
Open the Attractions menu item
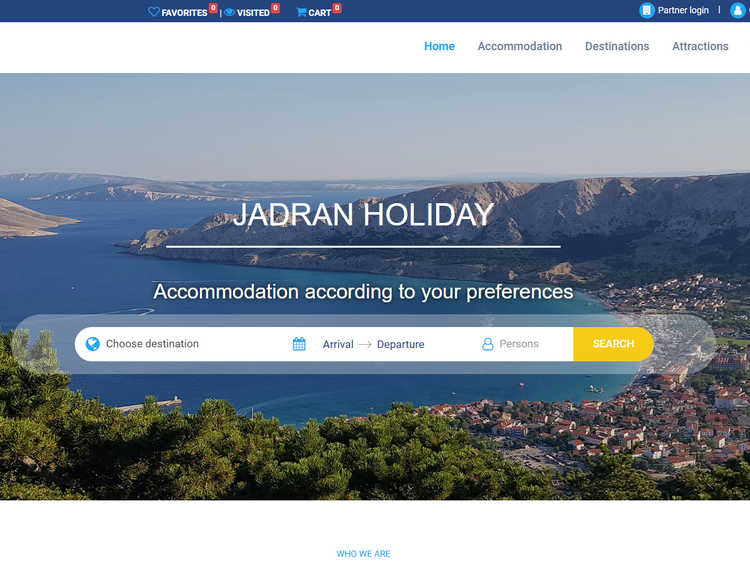pos(700,46)
